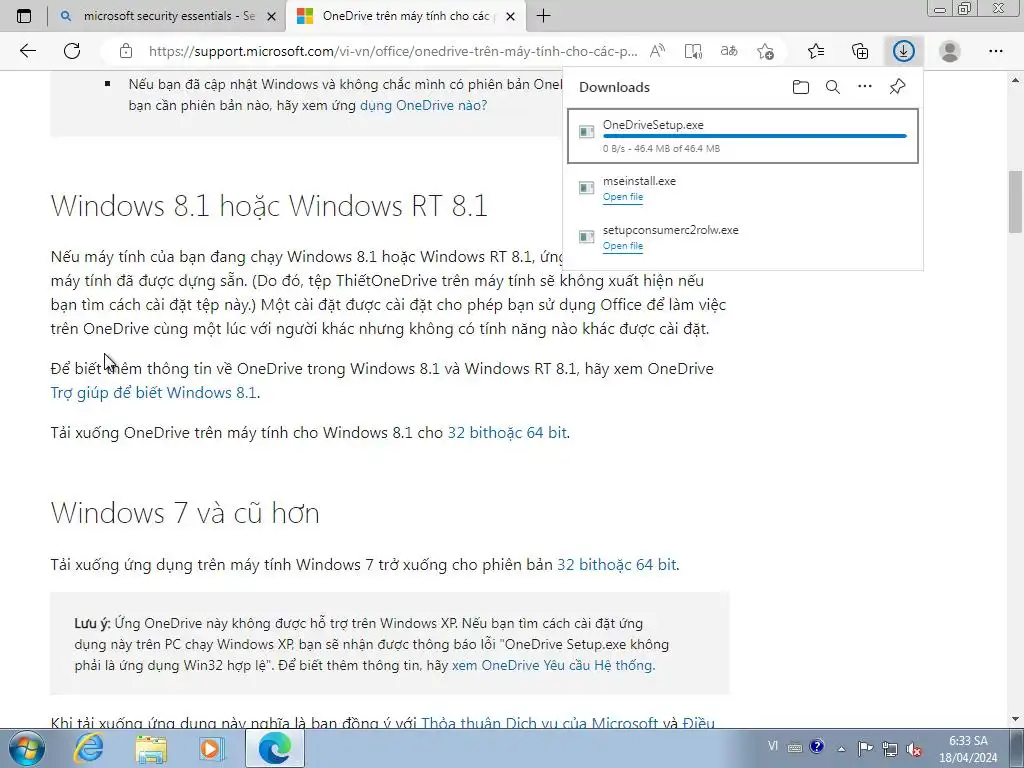Click the address bar URL

coord(392,51)
